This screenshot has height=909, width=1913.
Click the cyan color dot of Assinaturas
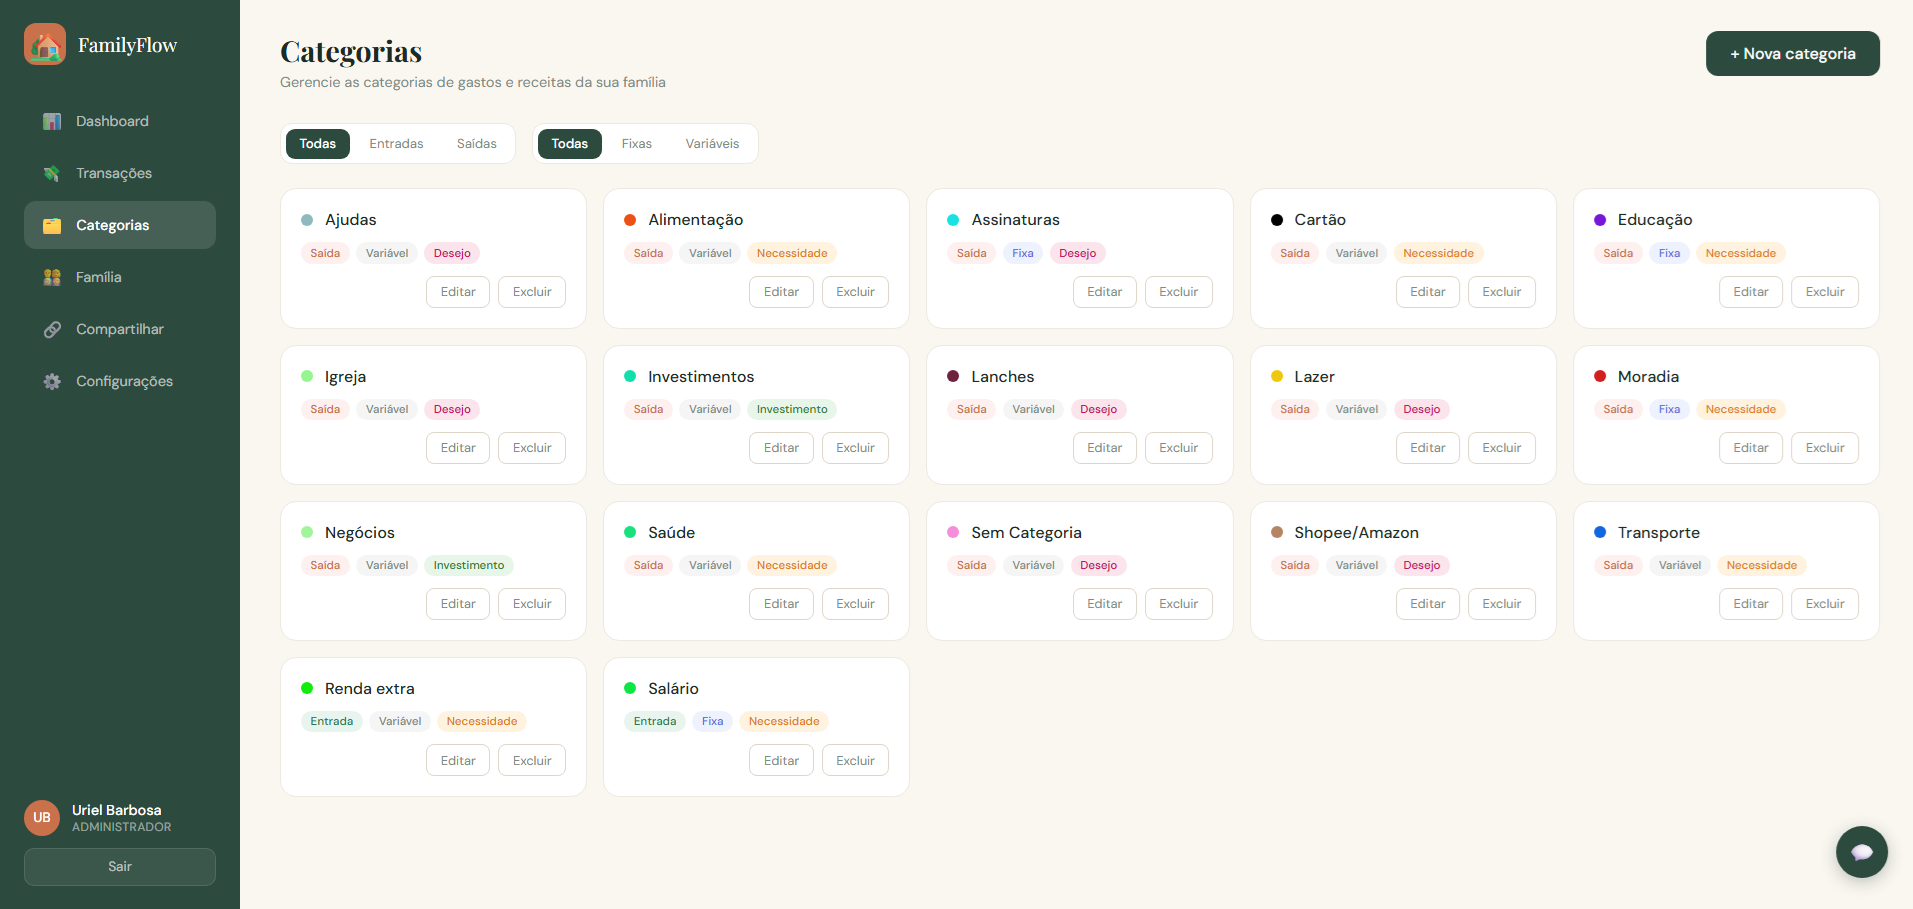tap(953, 220)
